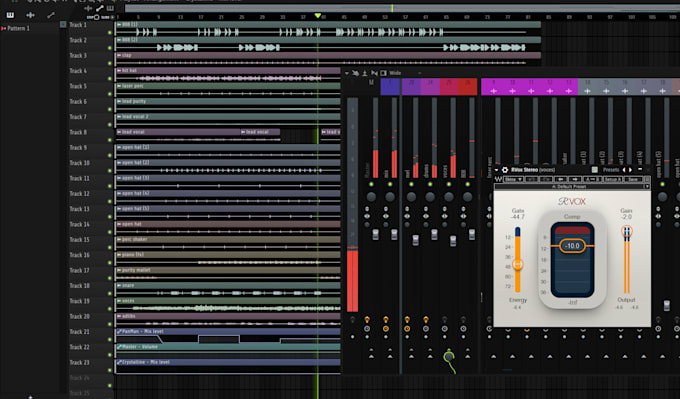
Task: Click the gear icon in the RVox plugin title bar
Action: pos(505,170)
